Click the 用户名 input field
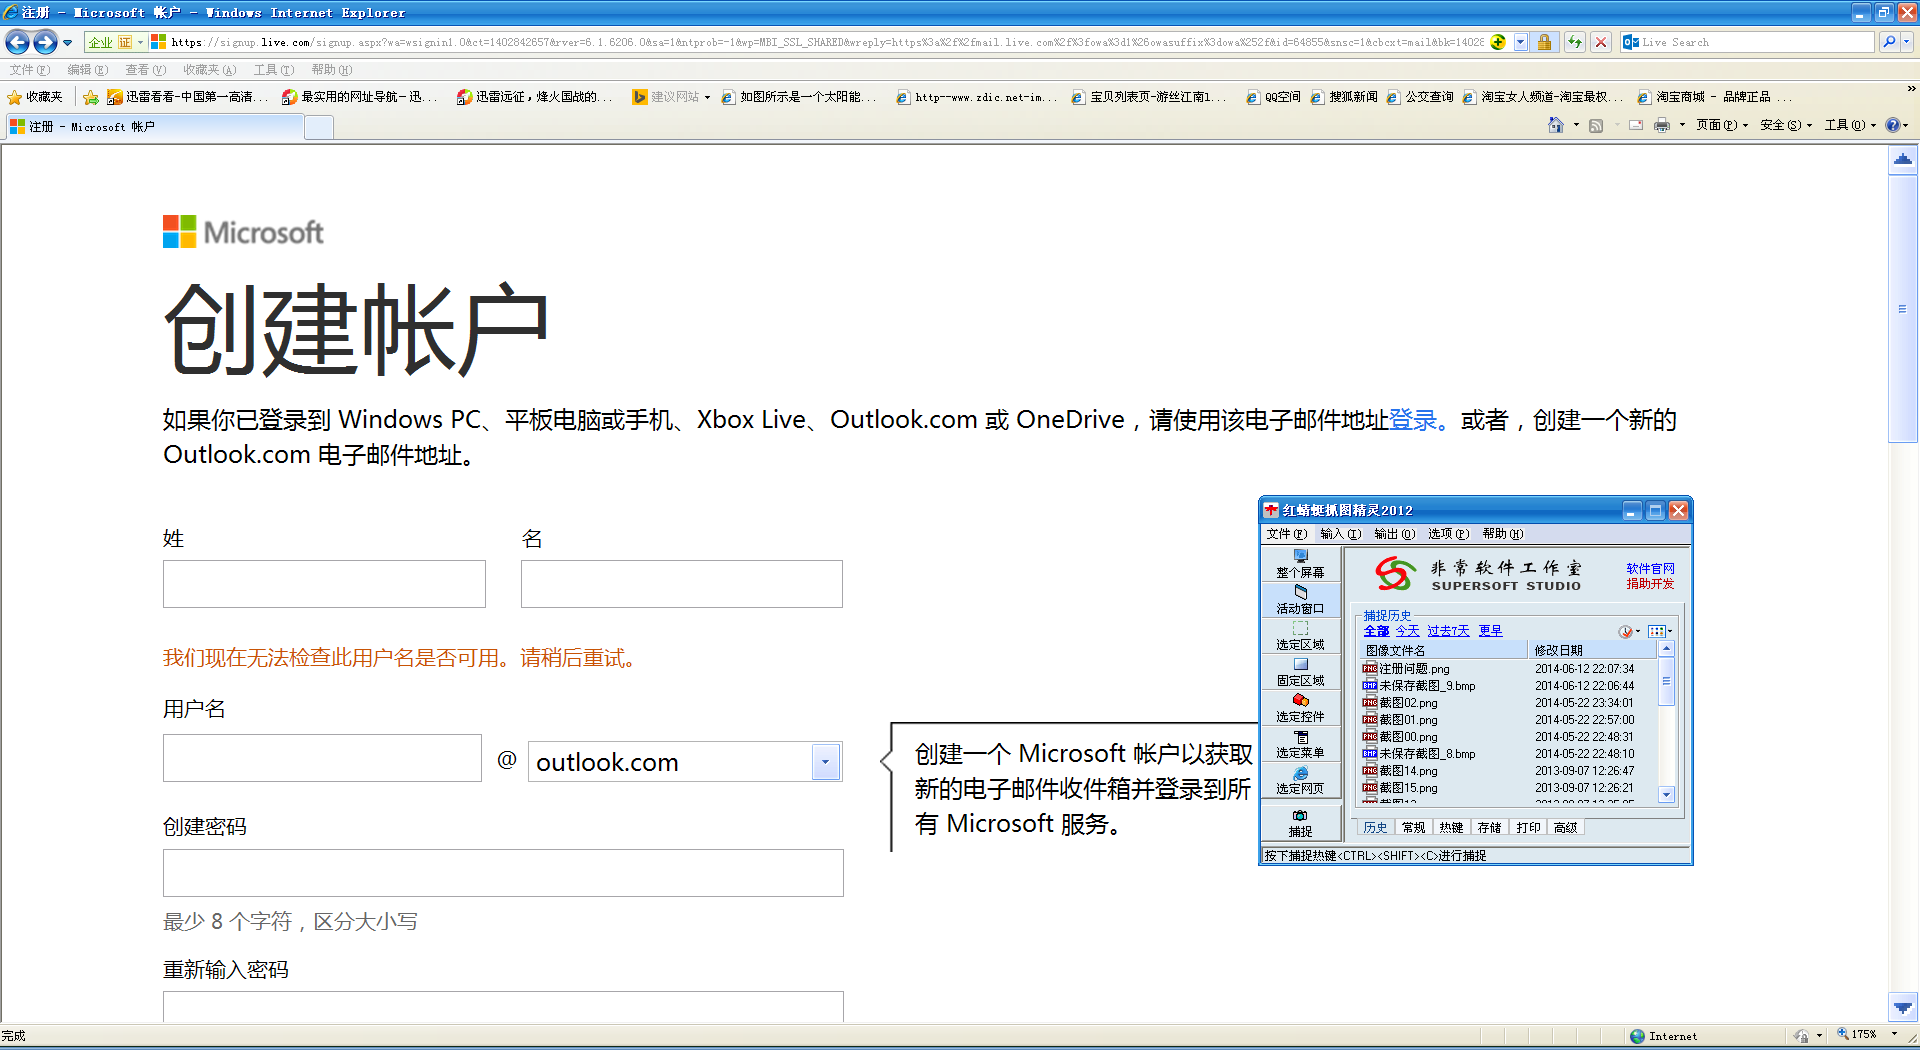Image resolution: width=1920 pixels, height=1050 pixels. pyautogui.click(x=321, y=757)
